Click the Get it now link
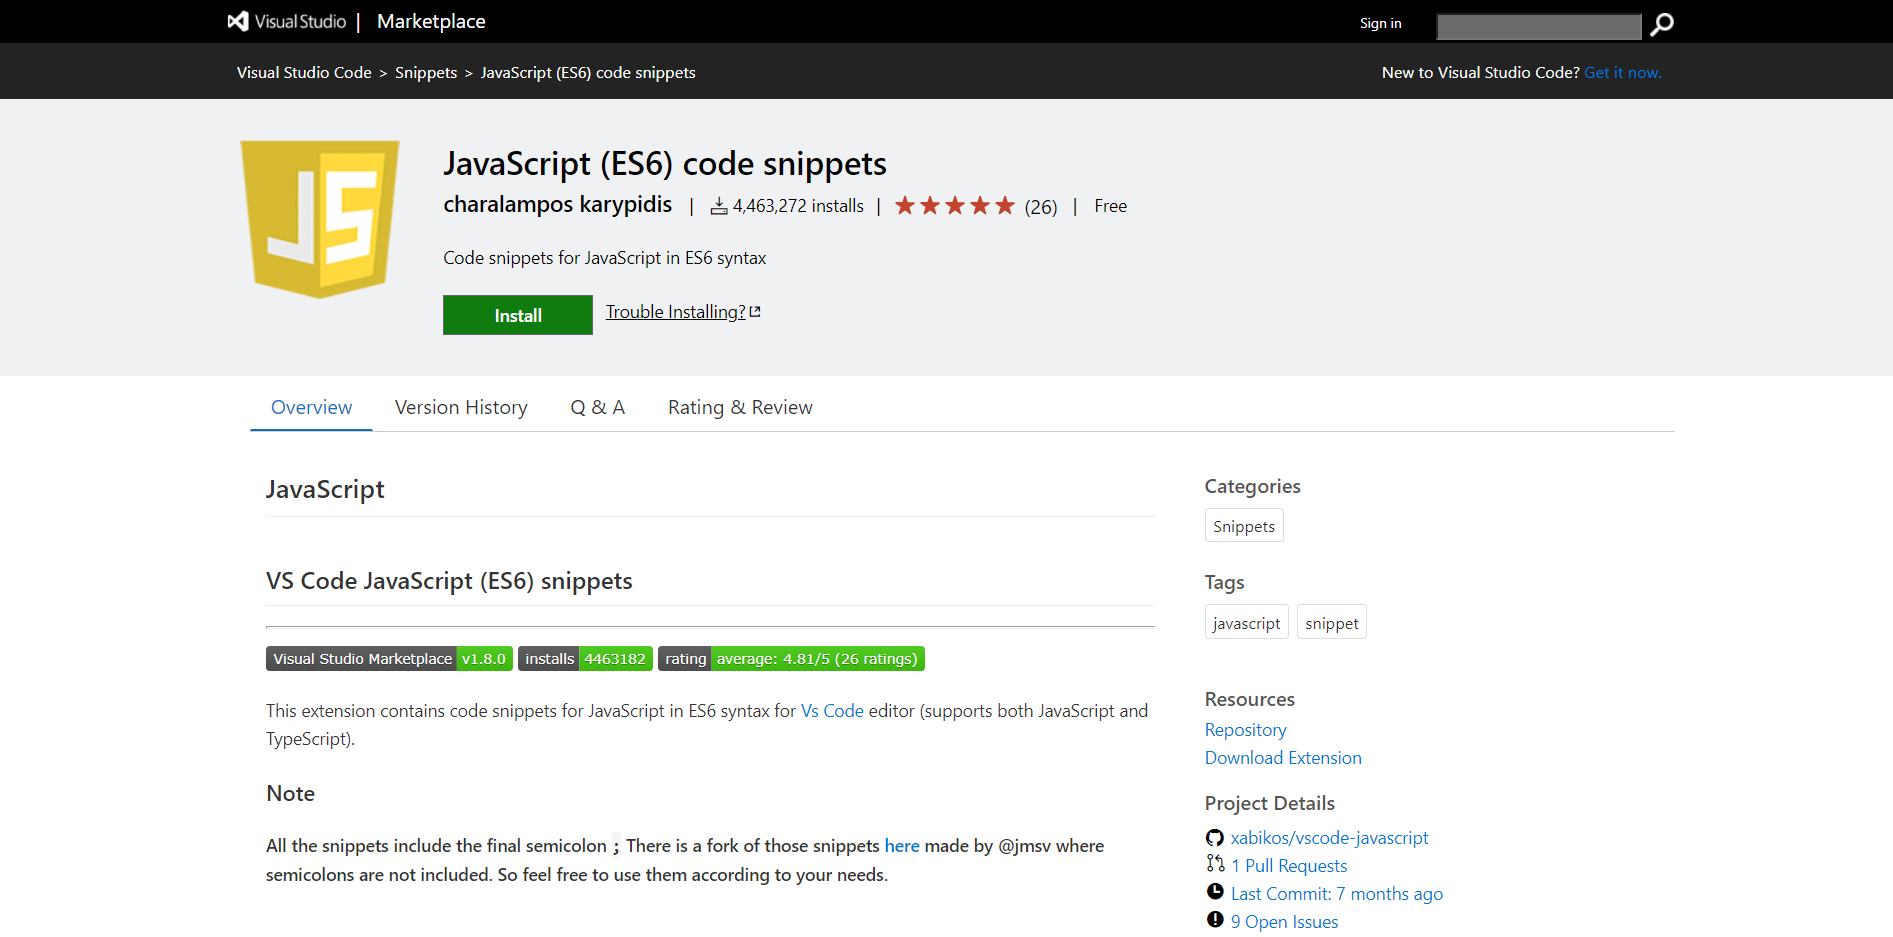 point(1623,72)
